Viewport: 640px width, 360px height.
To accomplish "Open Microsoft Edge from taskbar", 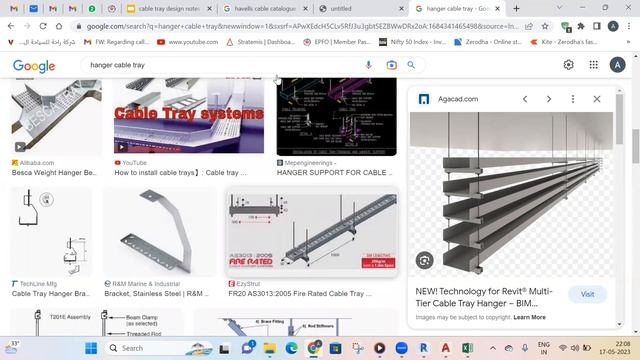I will 291,348.
